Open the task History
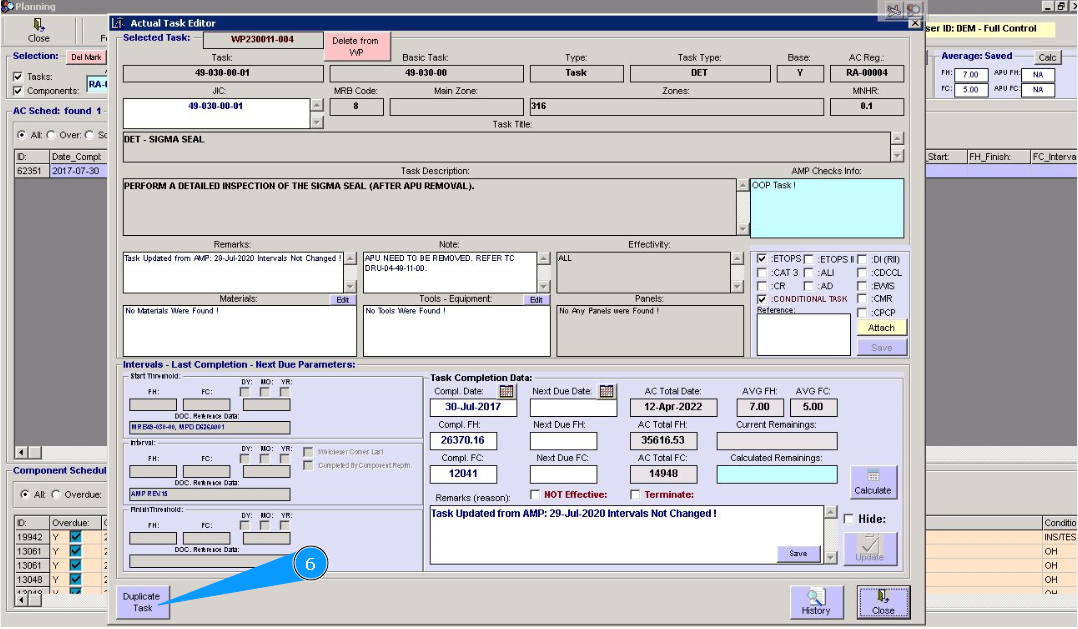 coord(815,602)
